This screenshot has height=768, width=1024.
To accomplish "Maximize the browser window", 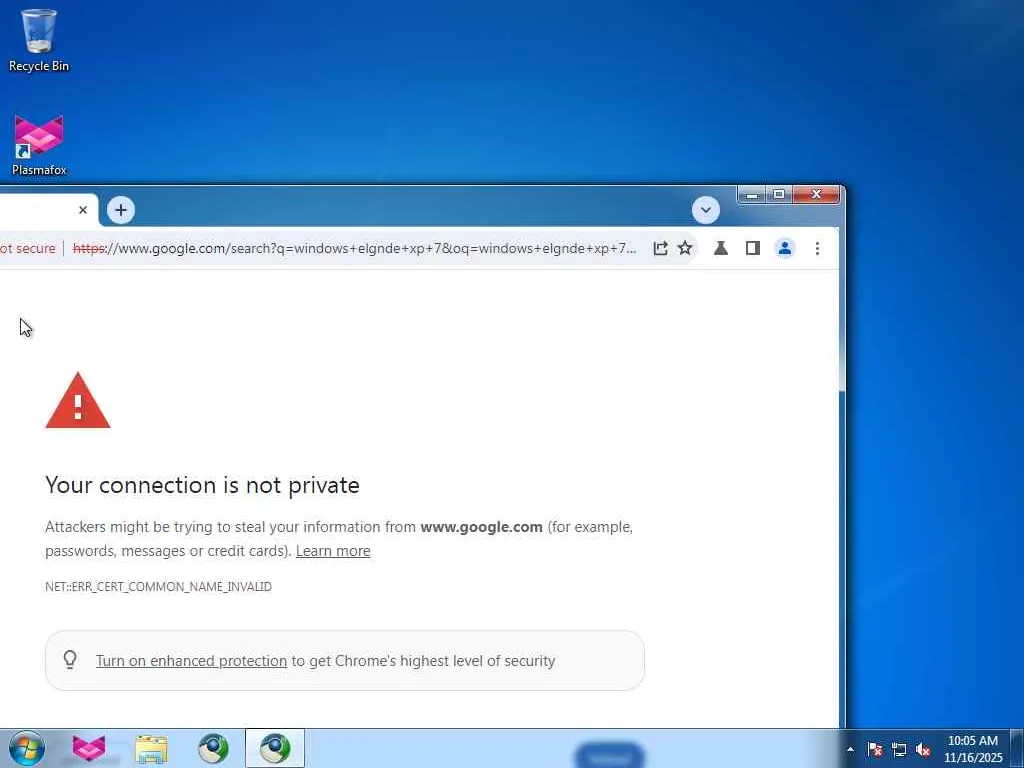I will [779, 195].
